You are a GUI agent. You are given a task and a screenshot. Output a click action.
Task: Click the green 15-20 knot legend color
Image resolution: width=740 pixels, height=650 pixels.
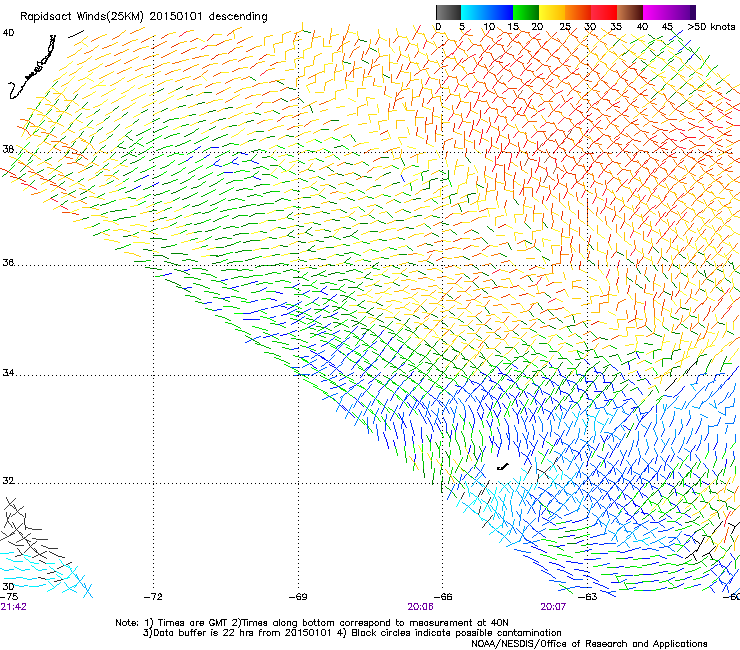point(526,12)
